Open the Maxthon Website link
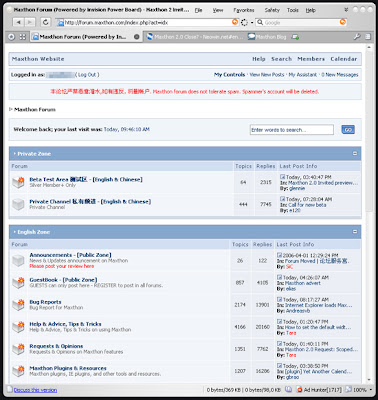The image size is (378, 400). coord(38,59)
